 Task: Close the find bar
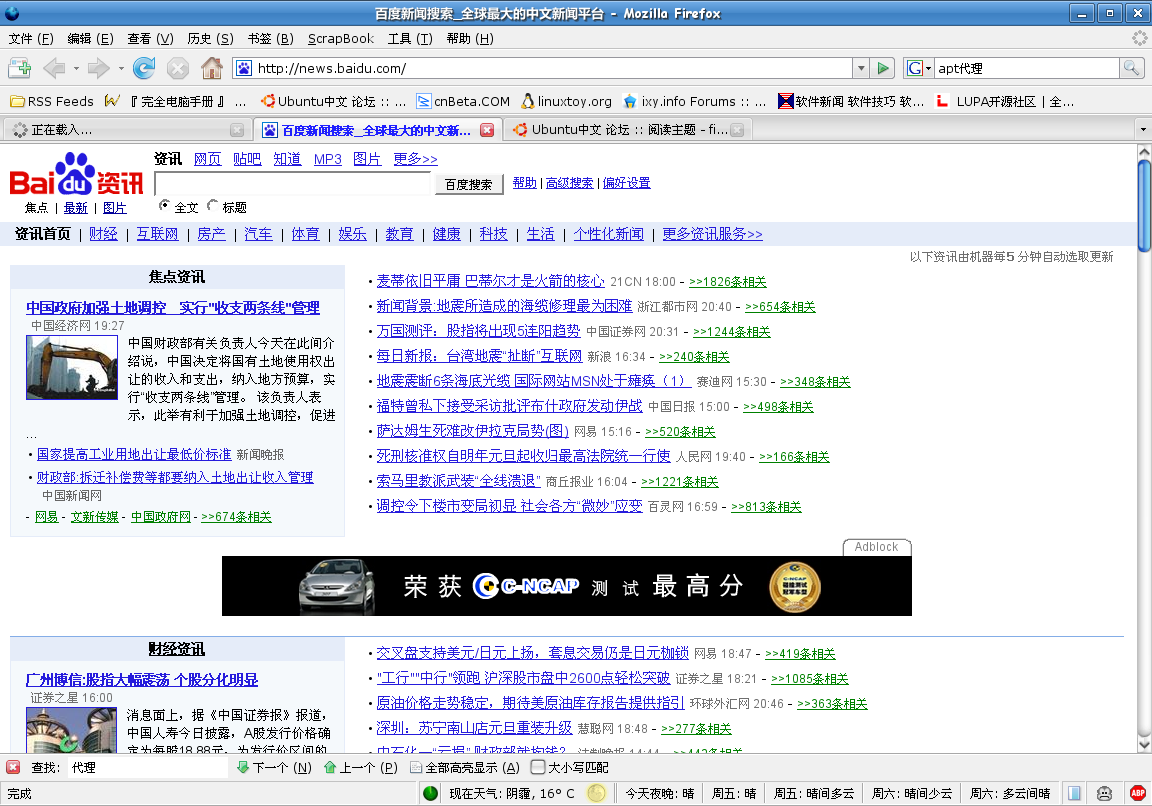[x=13, y=767]
